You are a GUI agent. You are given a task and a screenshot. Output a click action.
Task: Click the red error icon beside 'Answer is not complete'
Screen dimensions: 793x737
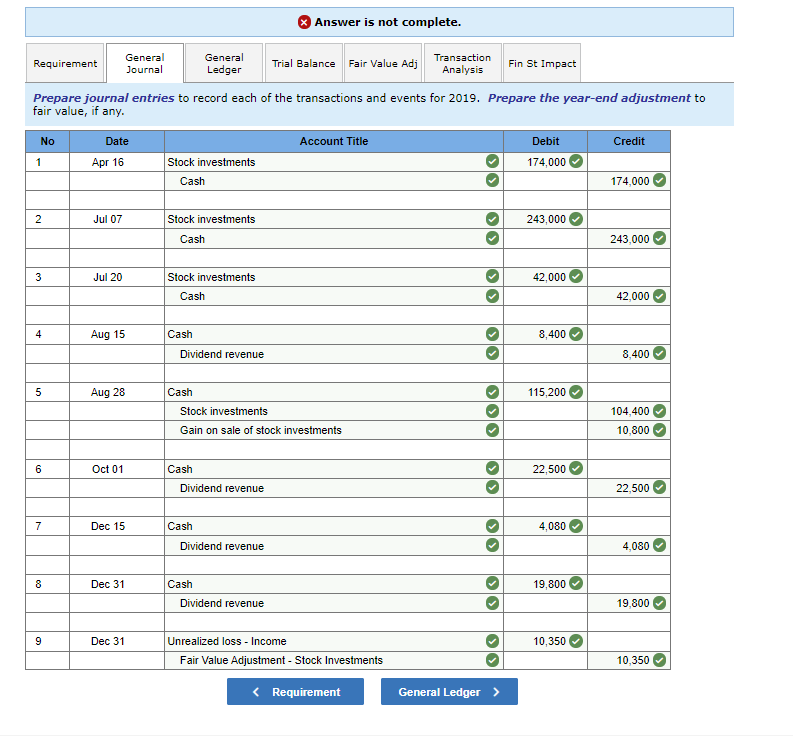304,22
